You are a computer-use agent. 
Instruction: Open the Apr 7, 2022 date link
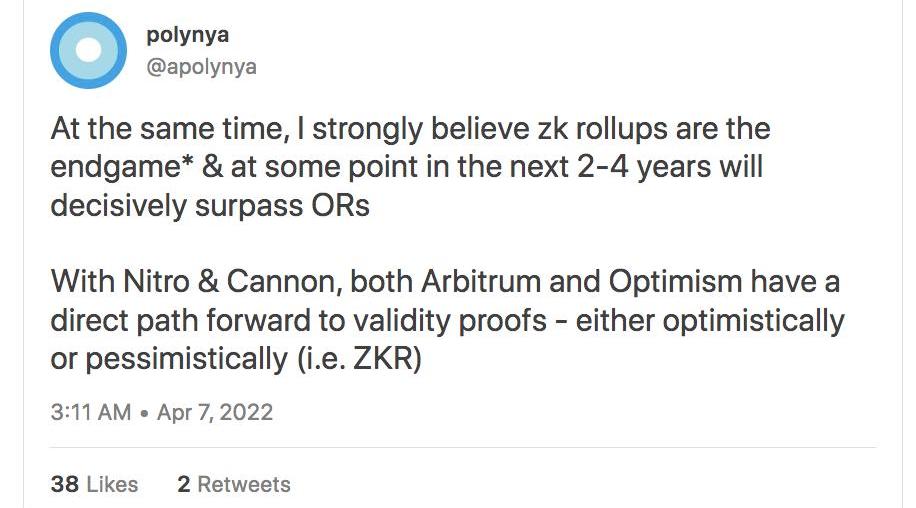tap(215, 412)
